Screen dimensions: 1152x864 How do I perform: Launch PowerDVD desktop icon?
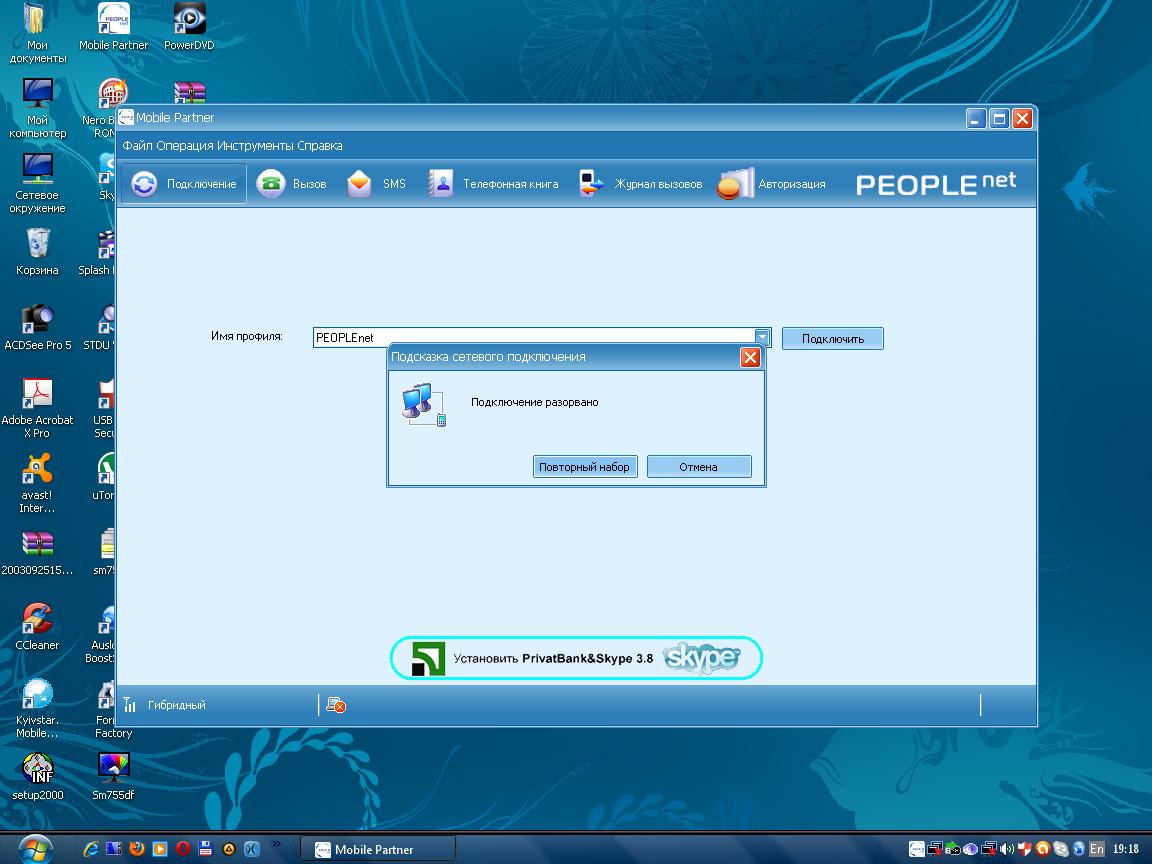point(189,27)
